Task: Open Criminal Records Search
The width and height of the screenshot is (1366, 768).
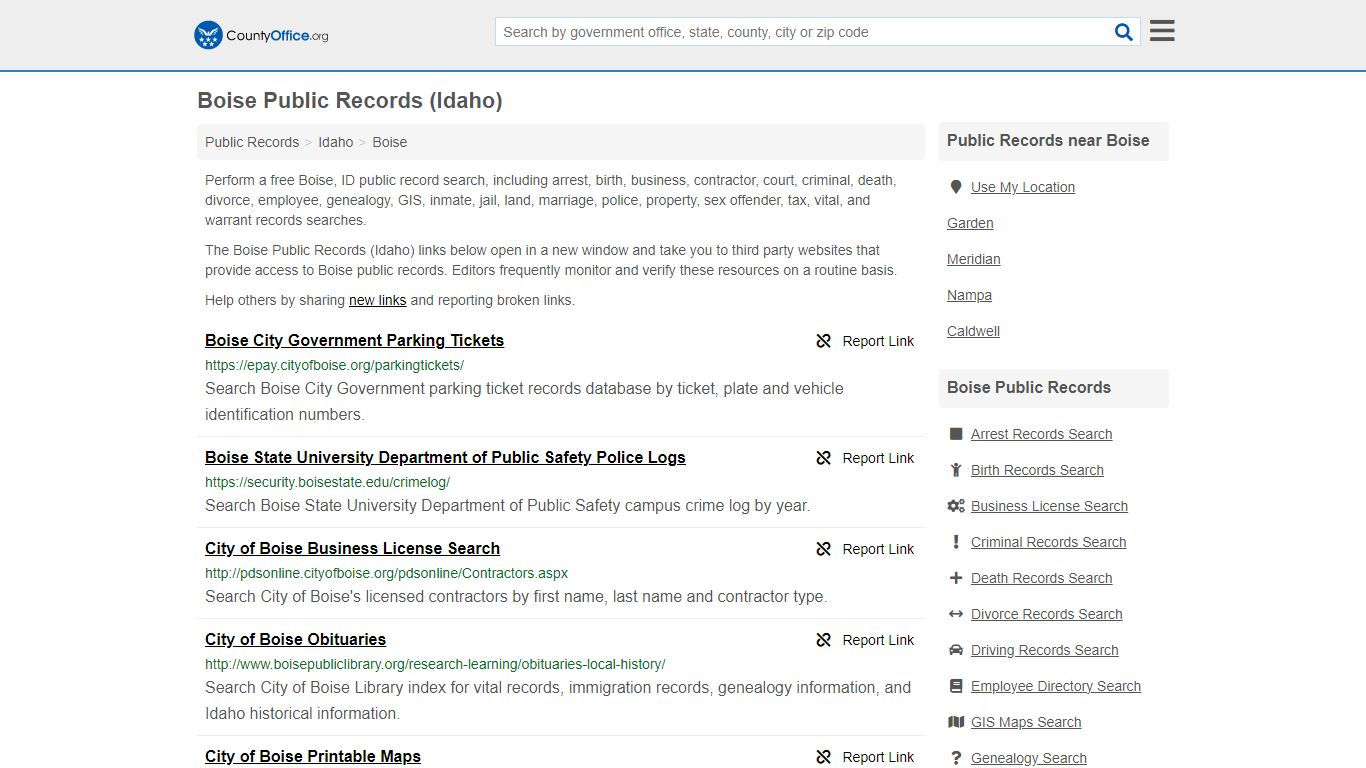Action: (x=1048, y=542)
